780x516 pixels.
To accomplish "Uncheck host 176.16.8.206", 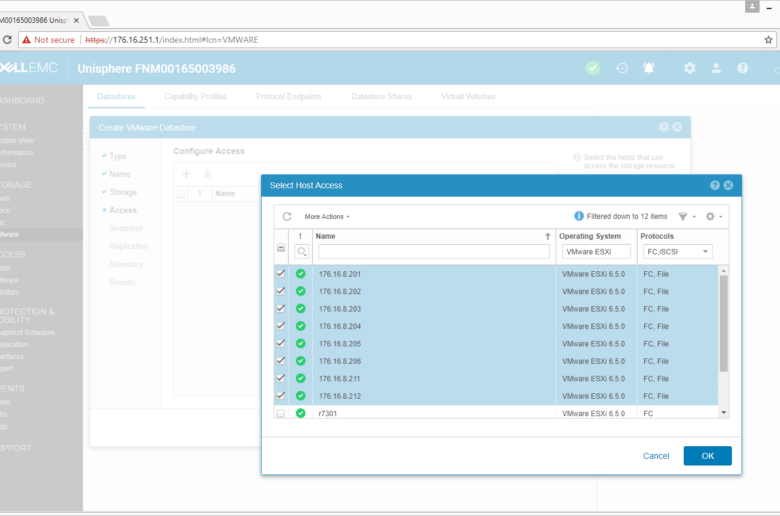I will click(x=281, y=361).
